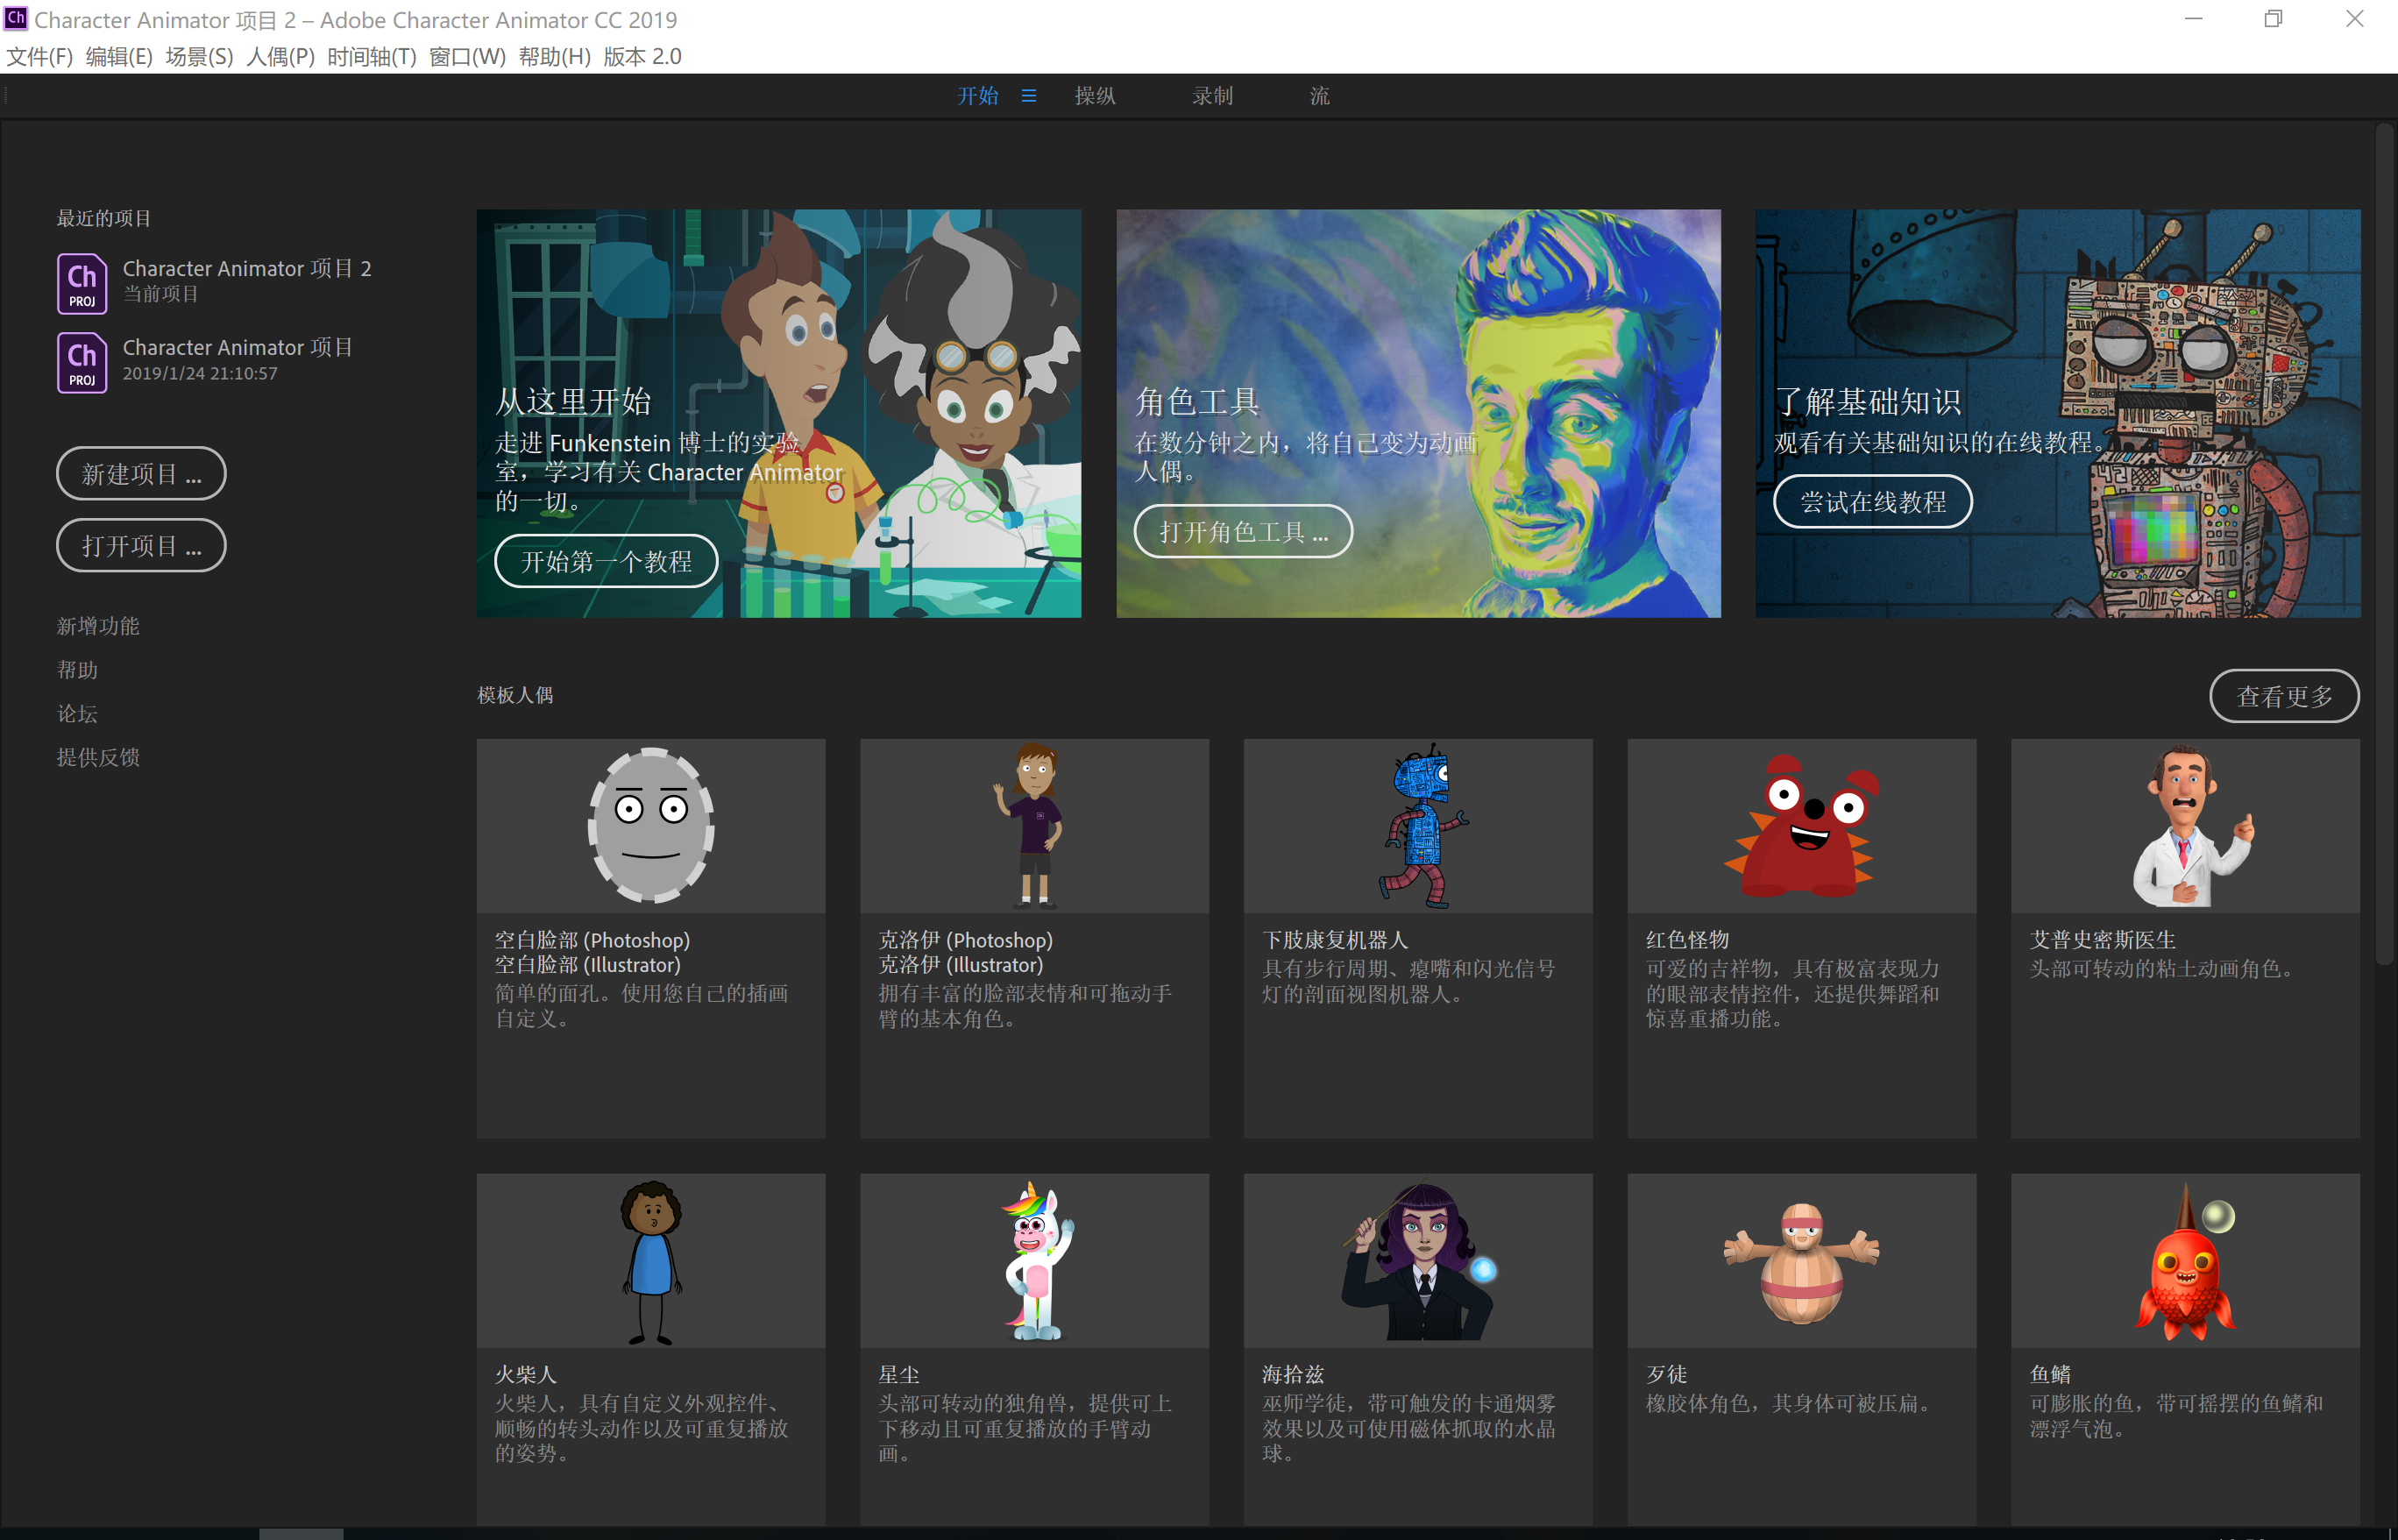Image resolution: width=2398 pixels, height=1540 pixels.
Task: Switch to the 流 workspace tab
Action: coord(1320,96)
